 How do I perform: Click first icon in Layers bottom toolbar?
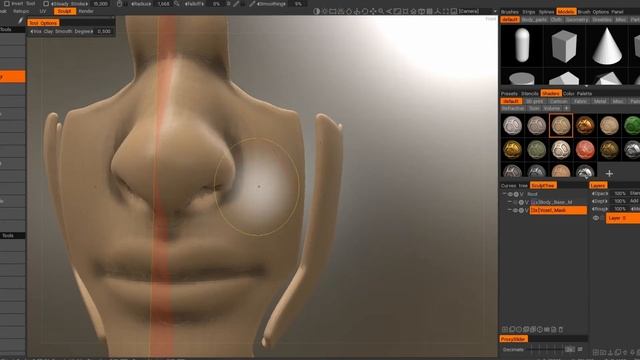pos(596,352)
